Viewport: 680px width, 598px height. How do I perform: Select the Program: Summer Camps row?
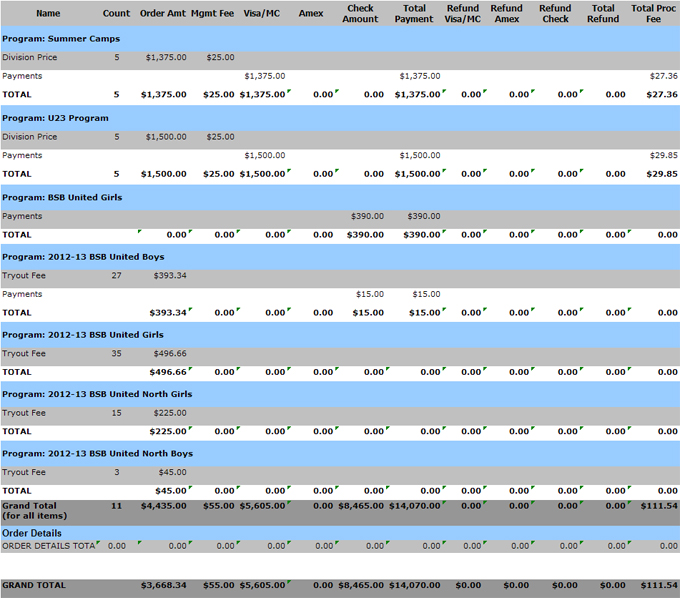tap(340, 39)
